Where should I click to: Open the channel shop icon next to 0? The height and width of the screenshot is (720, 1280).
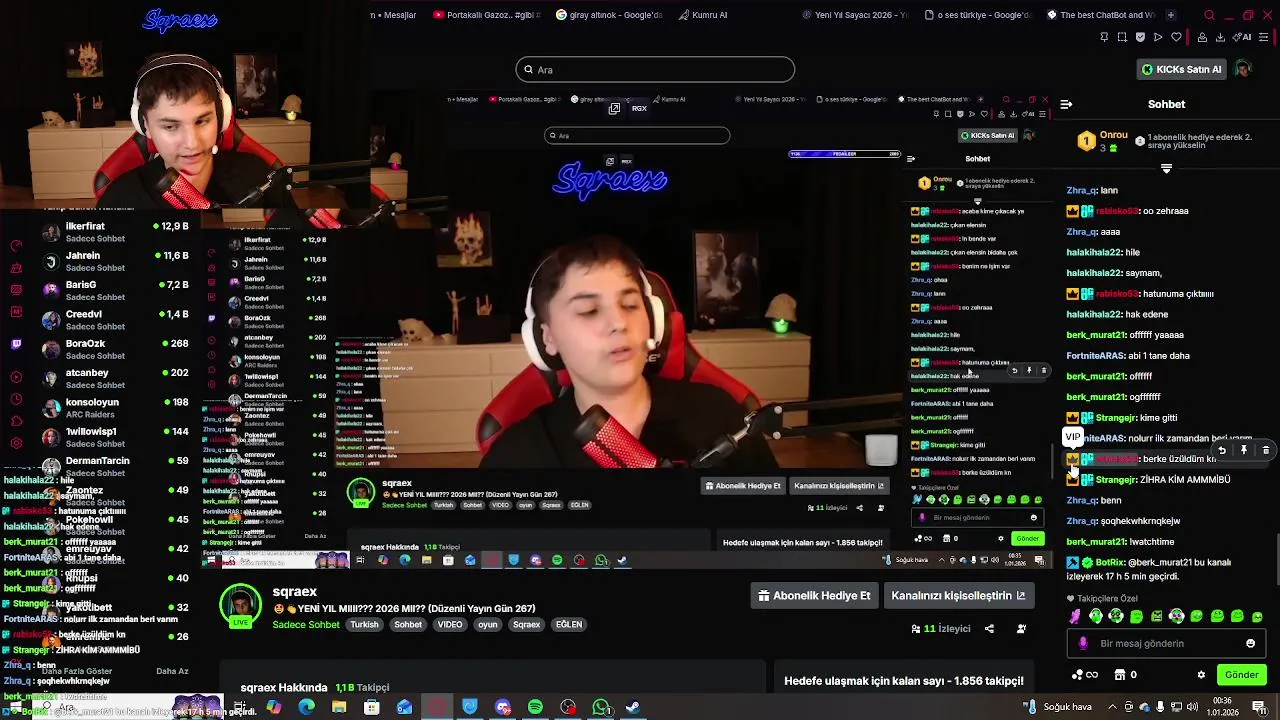(1120, 675)
